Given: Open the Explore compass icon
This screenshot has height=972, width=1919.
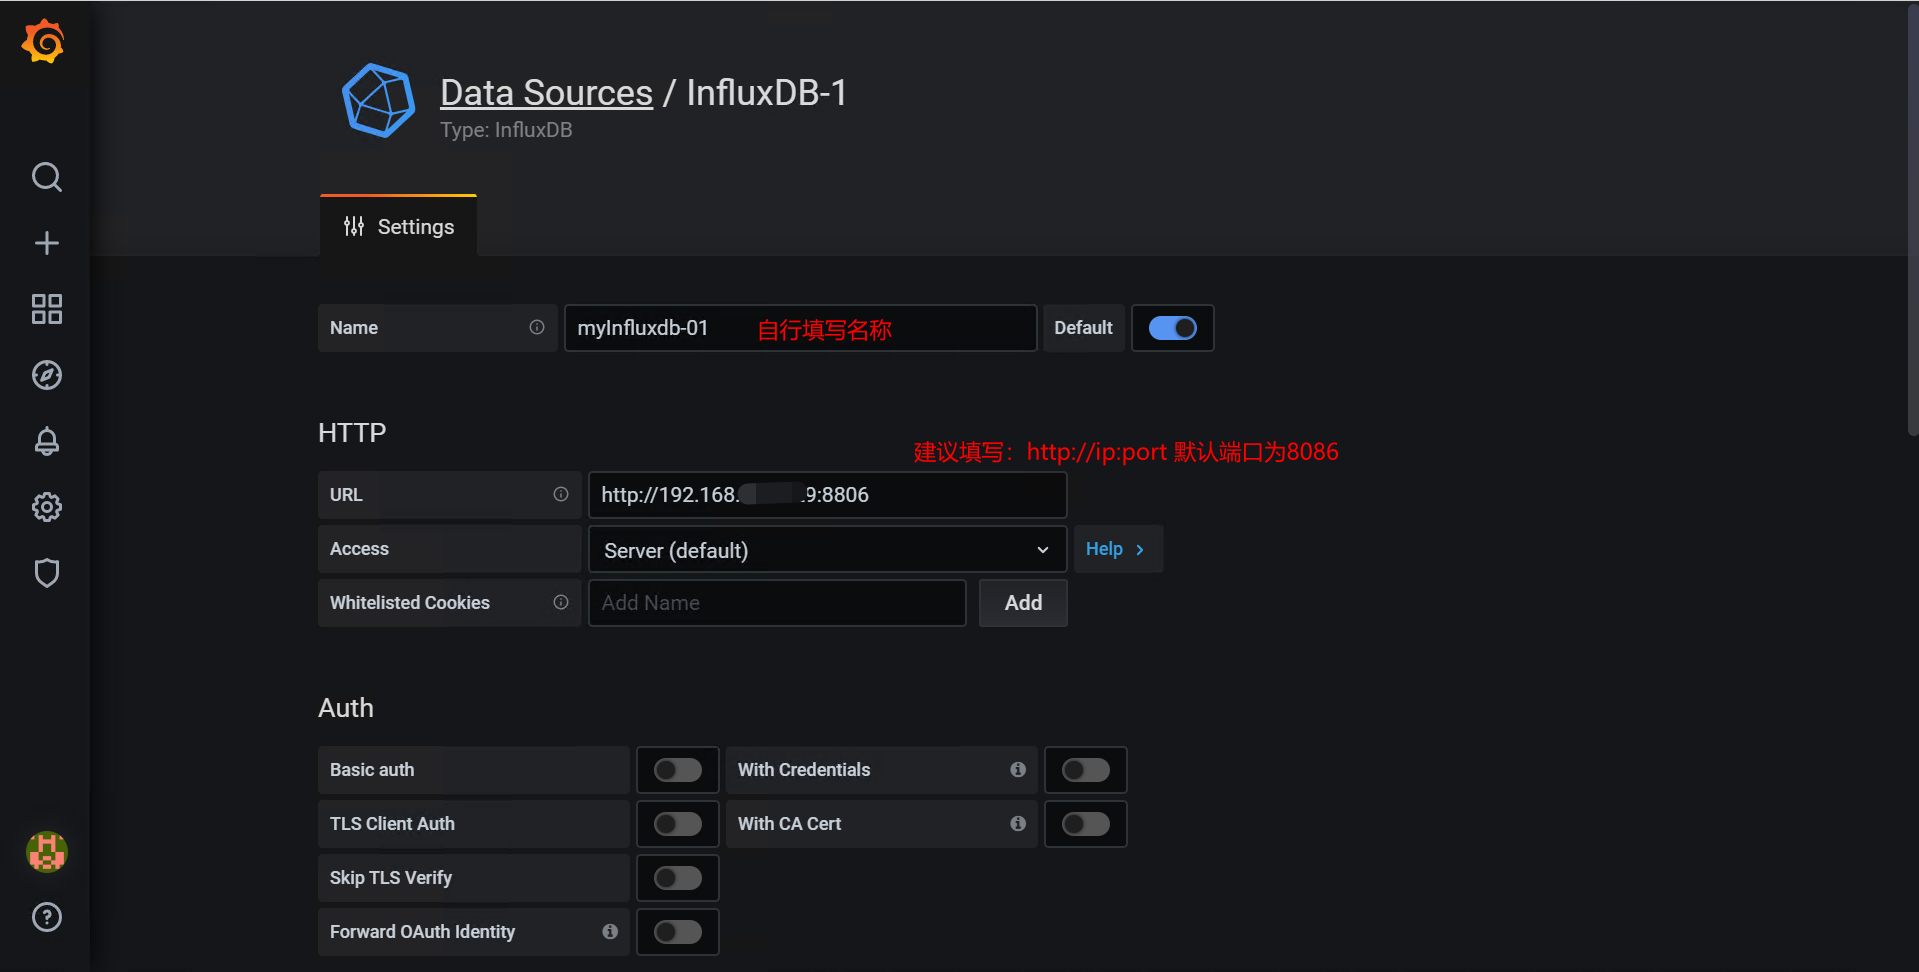Looking at the screenshot, I should (46, 375).
